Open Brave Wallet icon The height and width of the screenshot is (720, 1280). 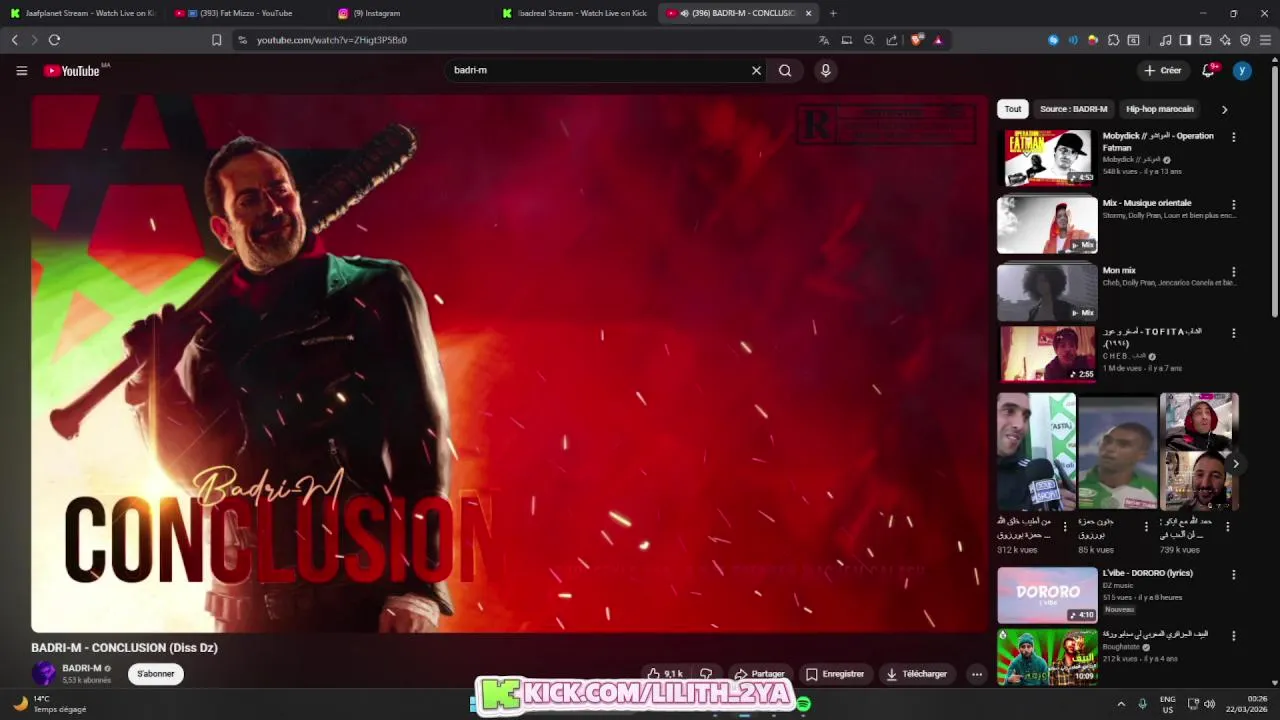click(x=1205, y=40)
